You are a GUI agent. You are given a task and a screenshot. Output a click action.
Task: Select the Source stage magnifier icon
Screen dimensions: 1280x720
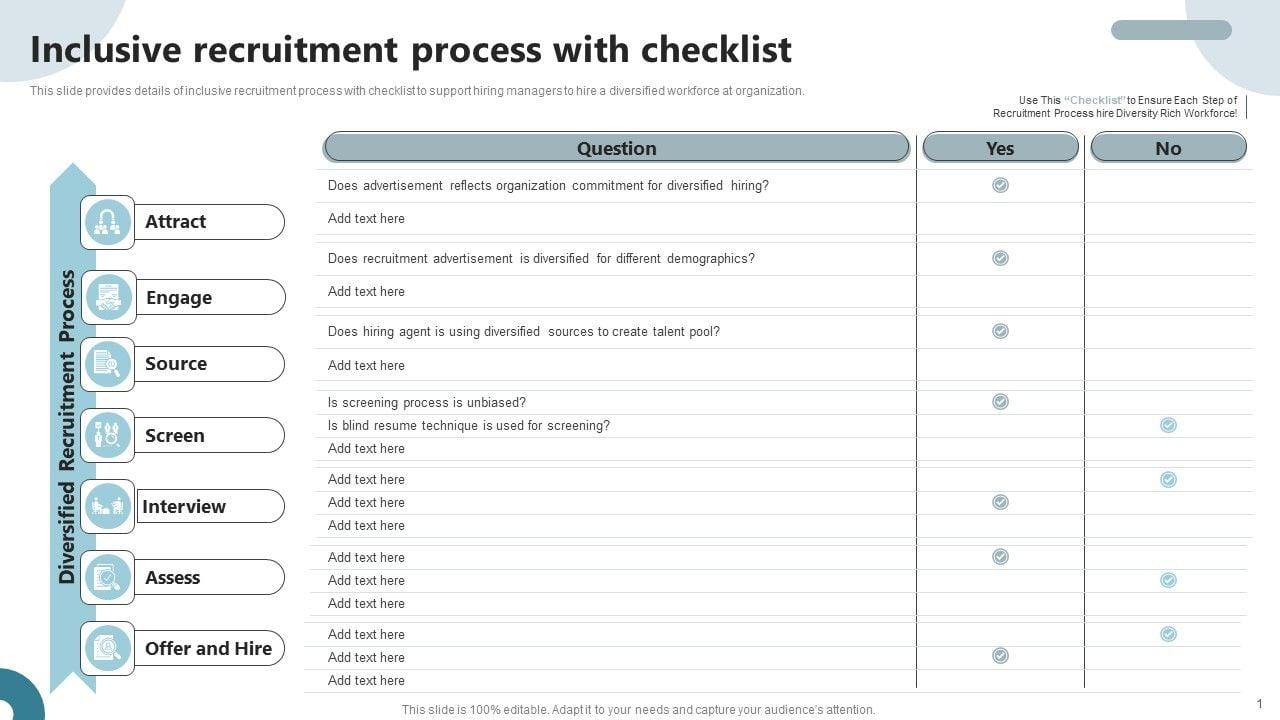tap(108, 364)
